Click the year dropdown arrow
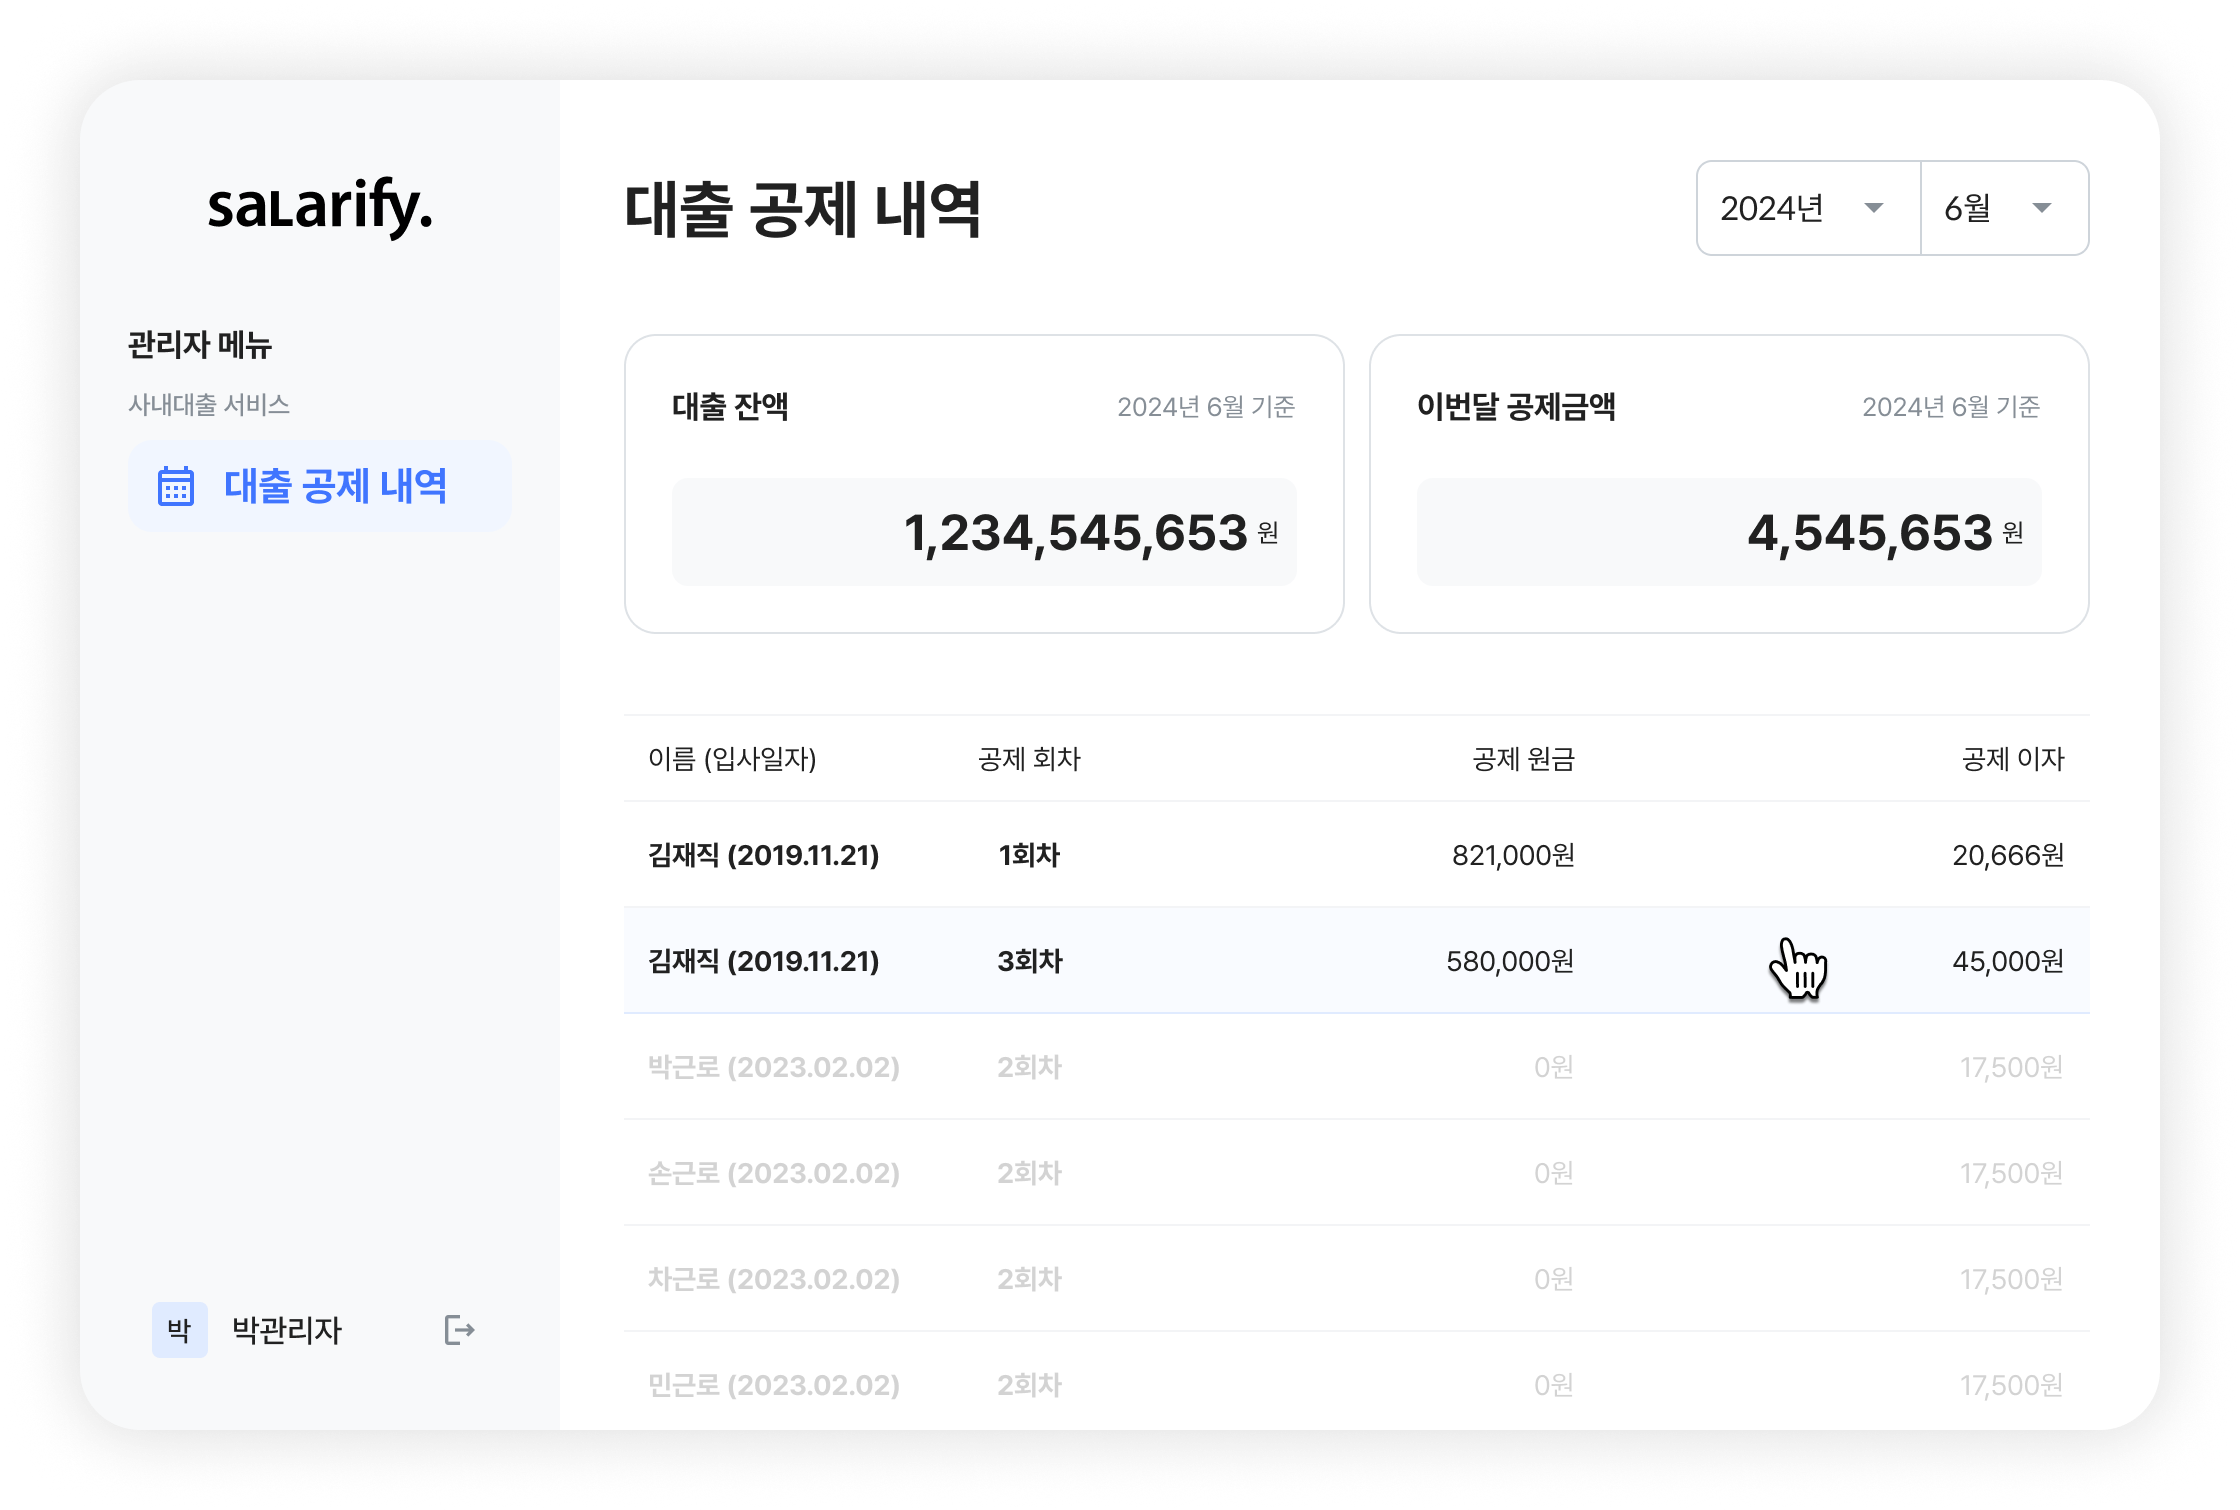The height and width of the screenshot is (1510, 2240). [1874, 208]
